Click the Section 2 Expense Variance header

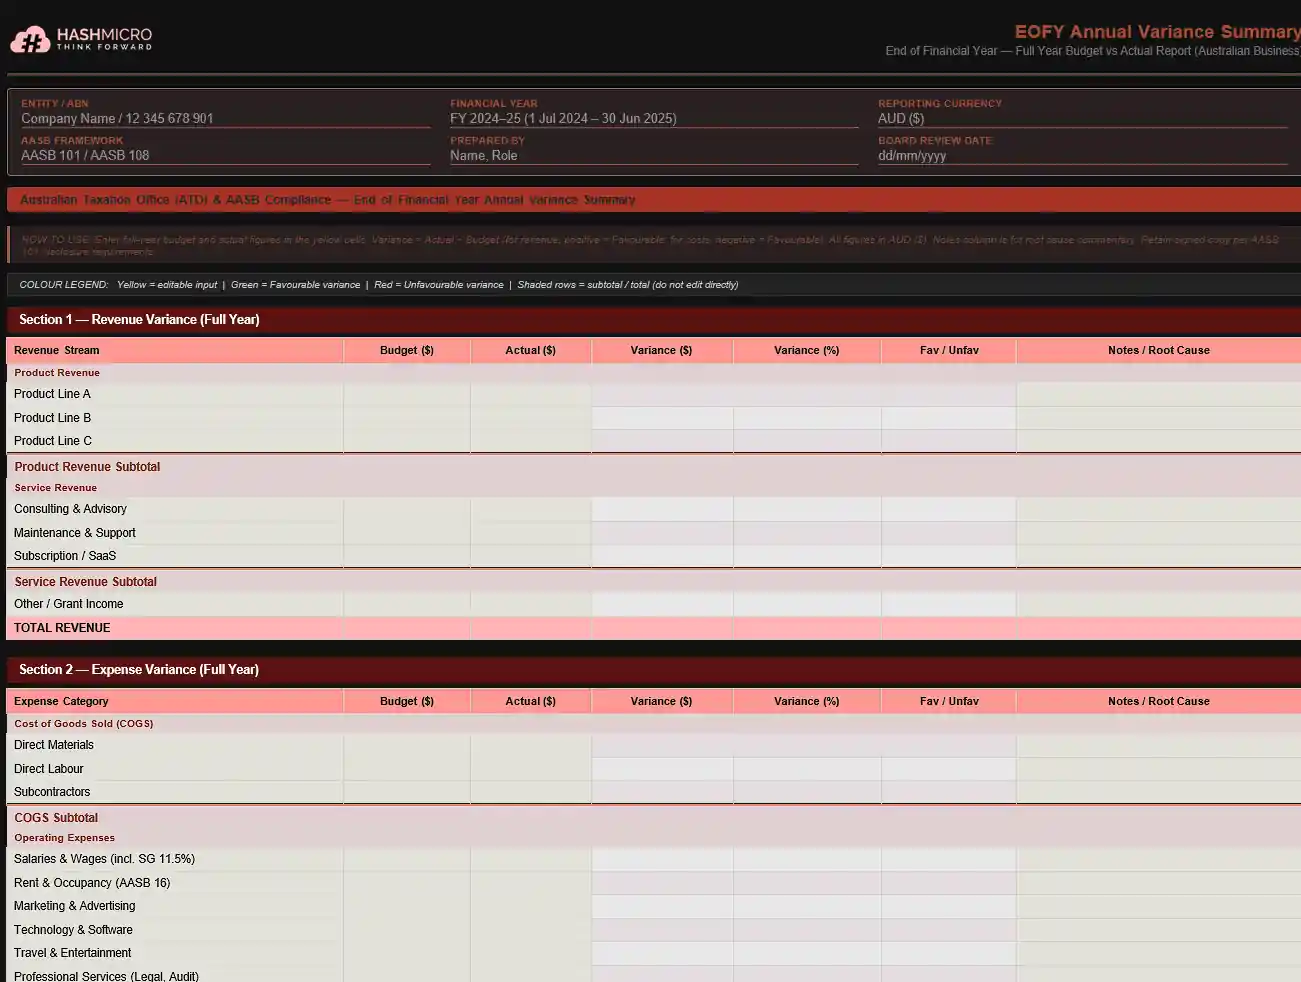click(139, 670)
